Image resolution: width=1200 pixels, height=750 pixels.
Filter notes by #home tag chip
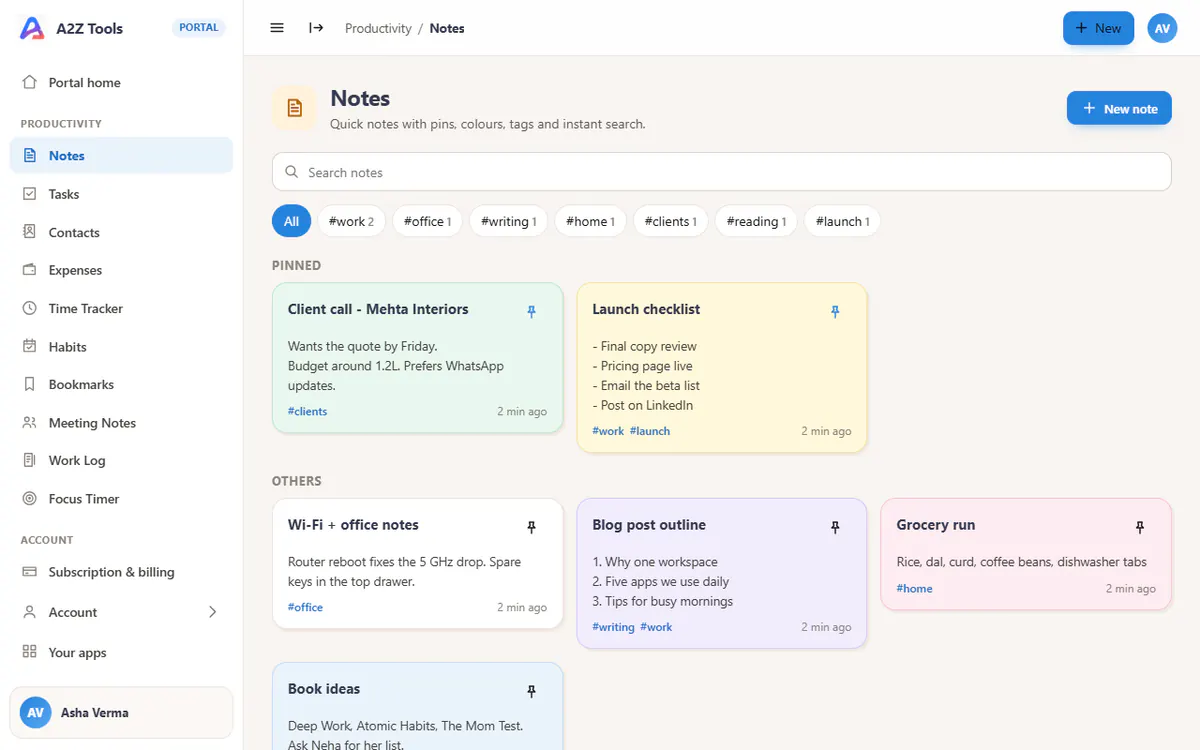tap(590, 221)
